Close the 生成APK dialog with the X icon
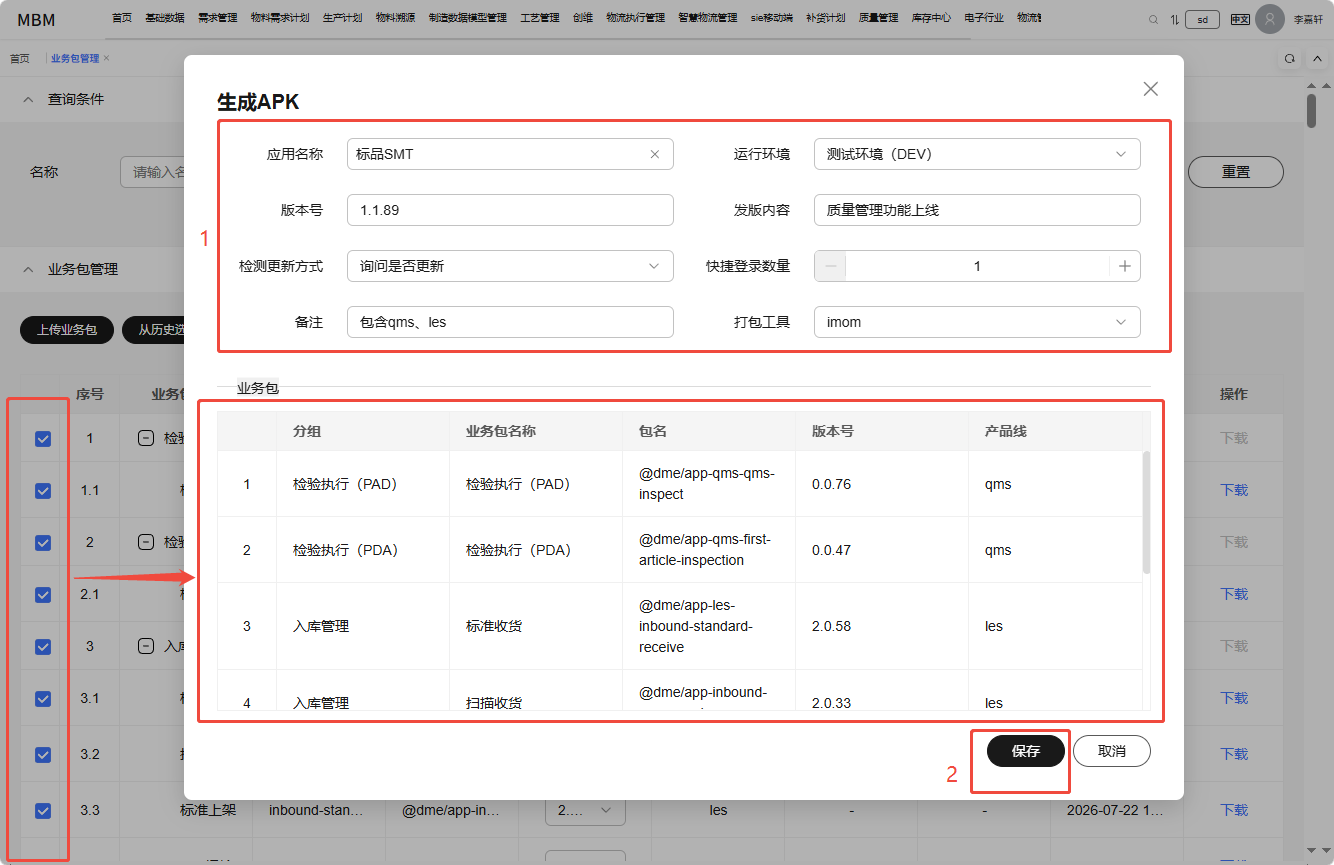The image size is (1334, 865). pos(1151,89)
